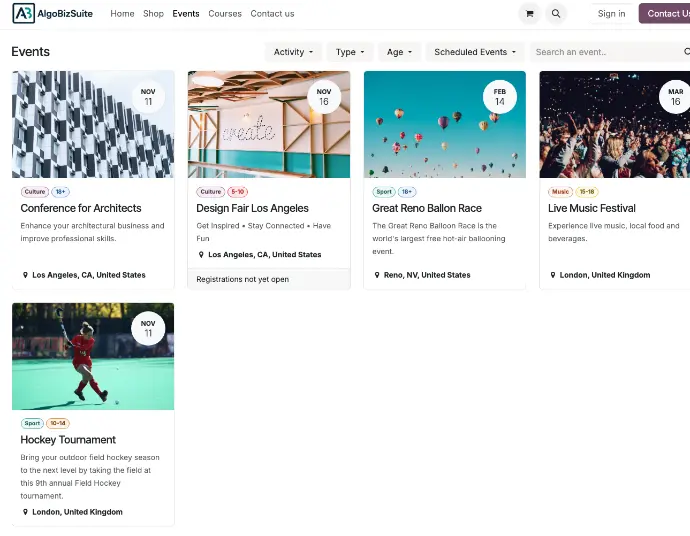Expand the Age filter dropdown

coord(400,52)
